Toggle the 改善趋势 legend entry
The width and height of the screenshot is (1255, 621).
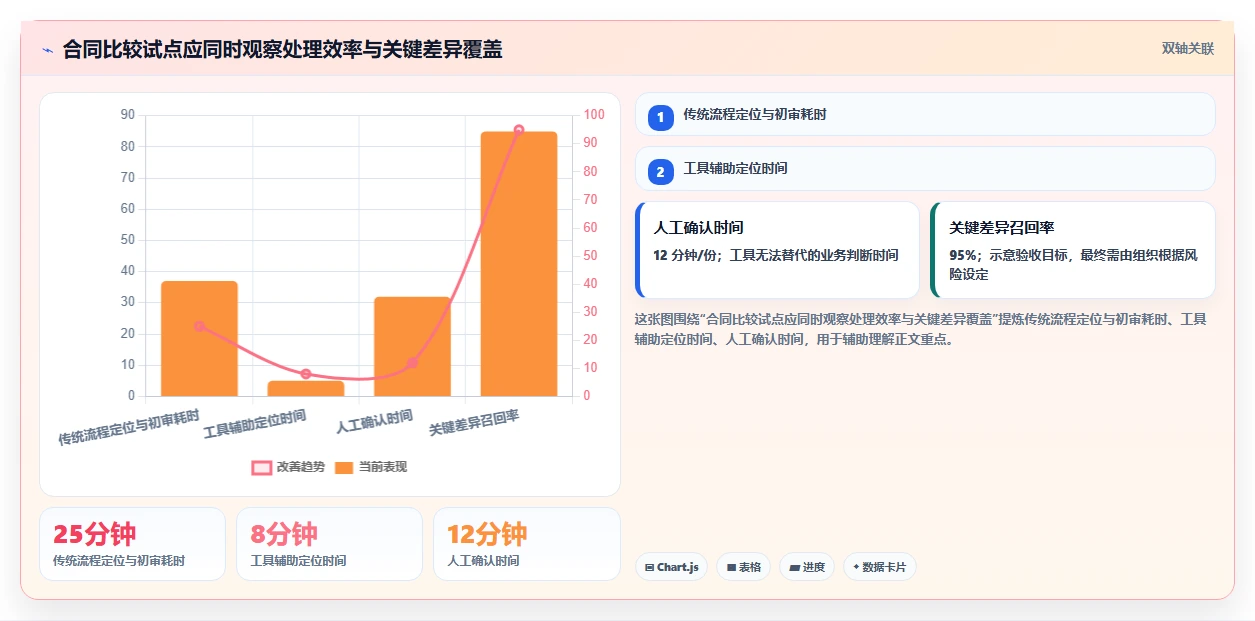coord(289,467)
